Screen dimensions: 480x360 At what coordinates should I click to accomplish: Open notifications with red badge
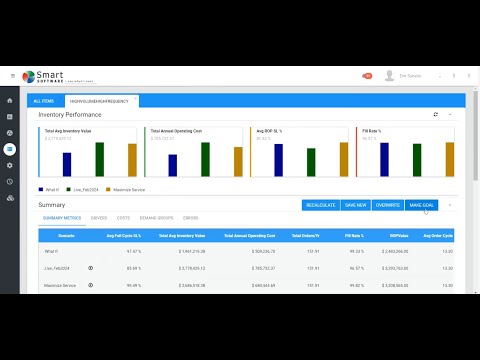point(367,76)
